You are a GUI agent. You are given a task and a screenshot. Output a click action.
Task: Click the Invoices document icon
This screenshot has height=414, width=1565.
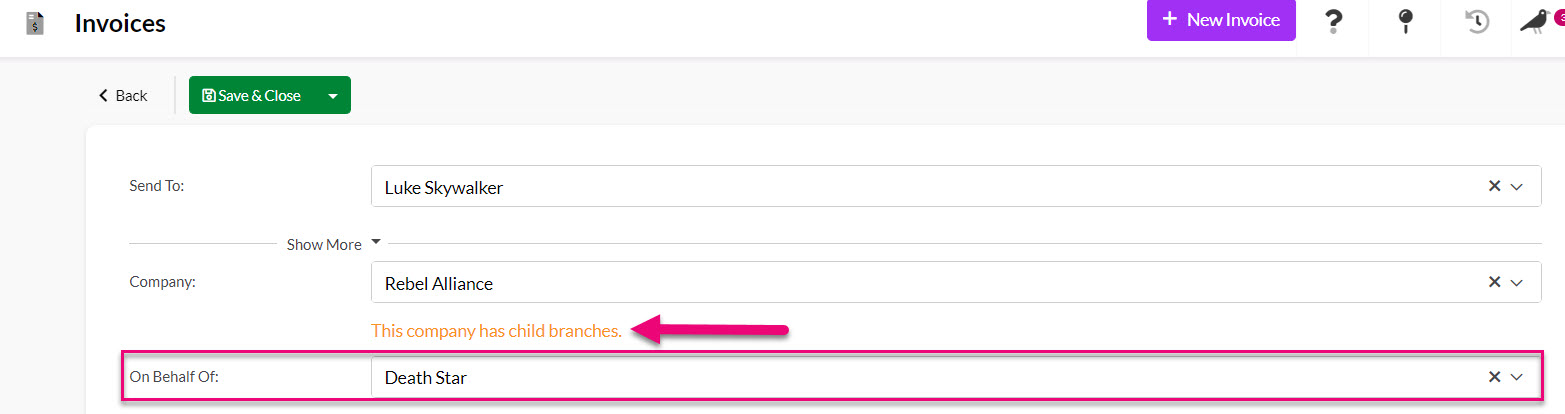[35, 23]
